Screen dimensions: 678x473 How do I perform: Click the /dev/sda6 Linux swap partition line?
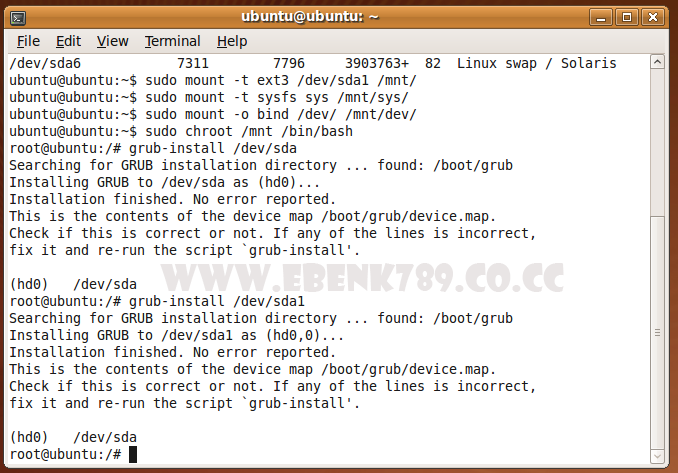313,63
